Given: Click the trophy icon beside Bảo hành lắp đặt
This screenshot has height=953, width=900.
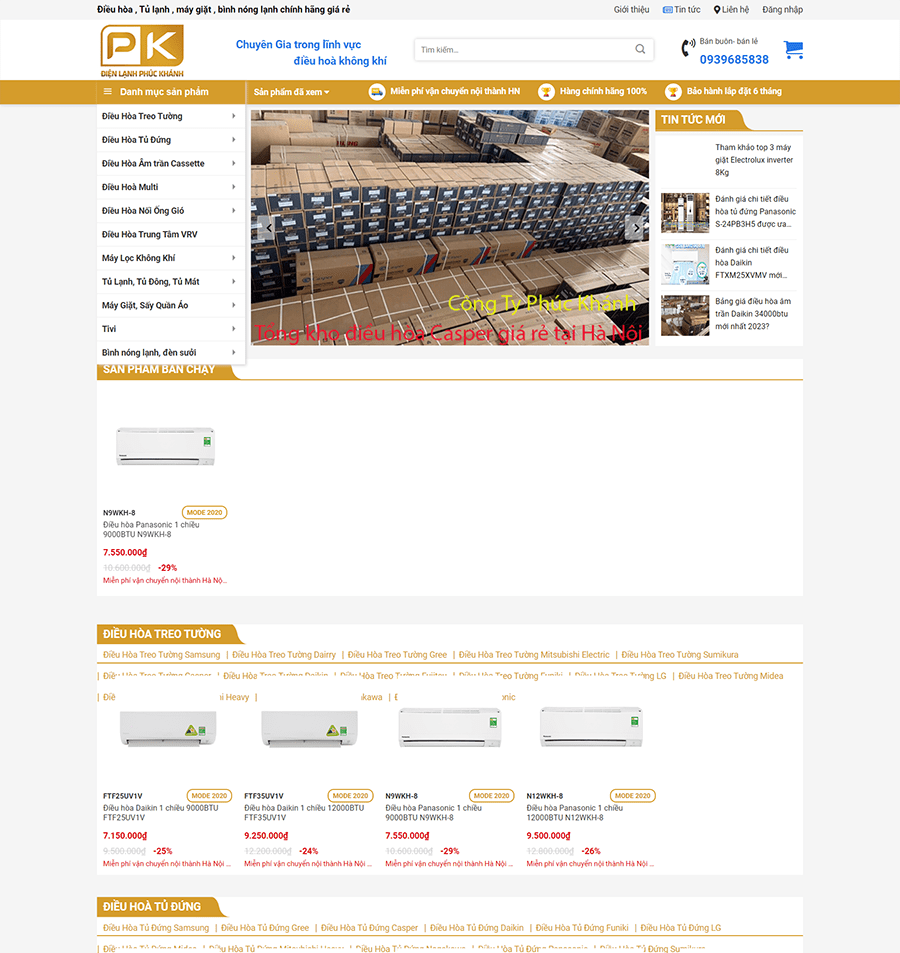Looking at the screenshot, I should click(673, 92).
